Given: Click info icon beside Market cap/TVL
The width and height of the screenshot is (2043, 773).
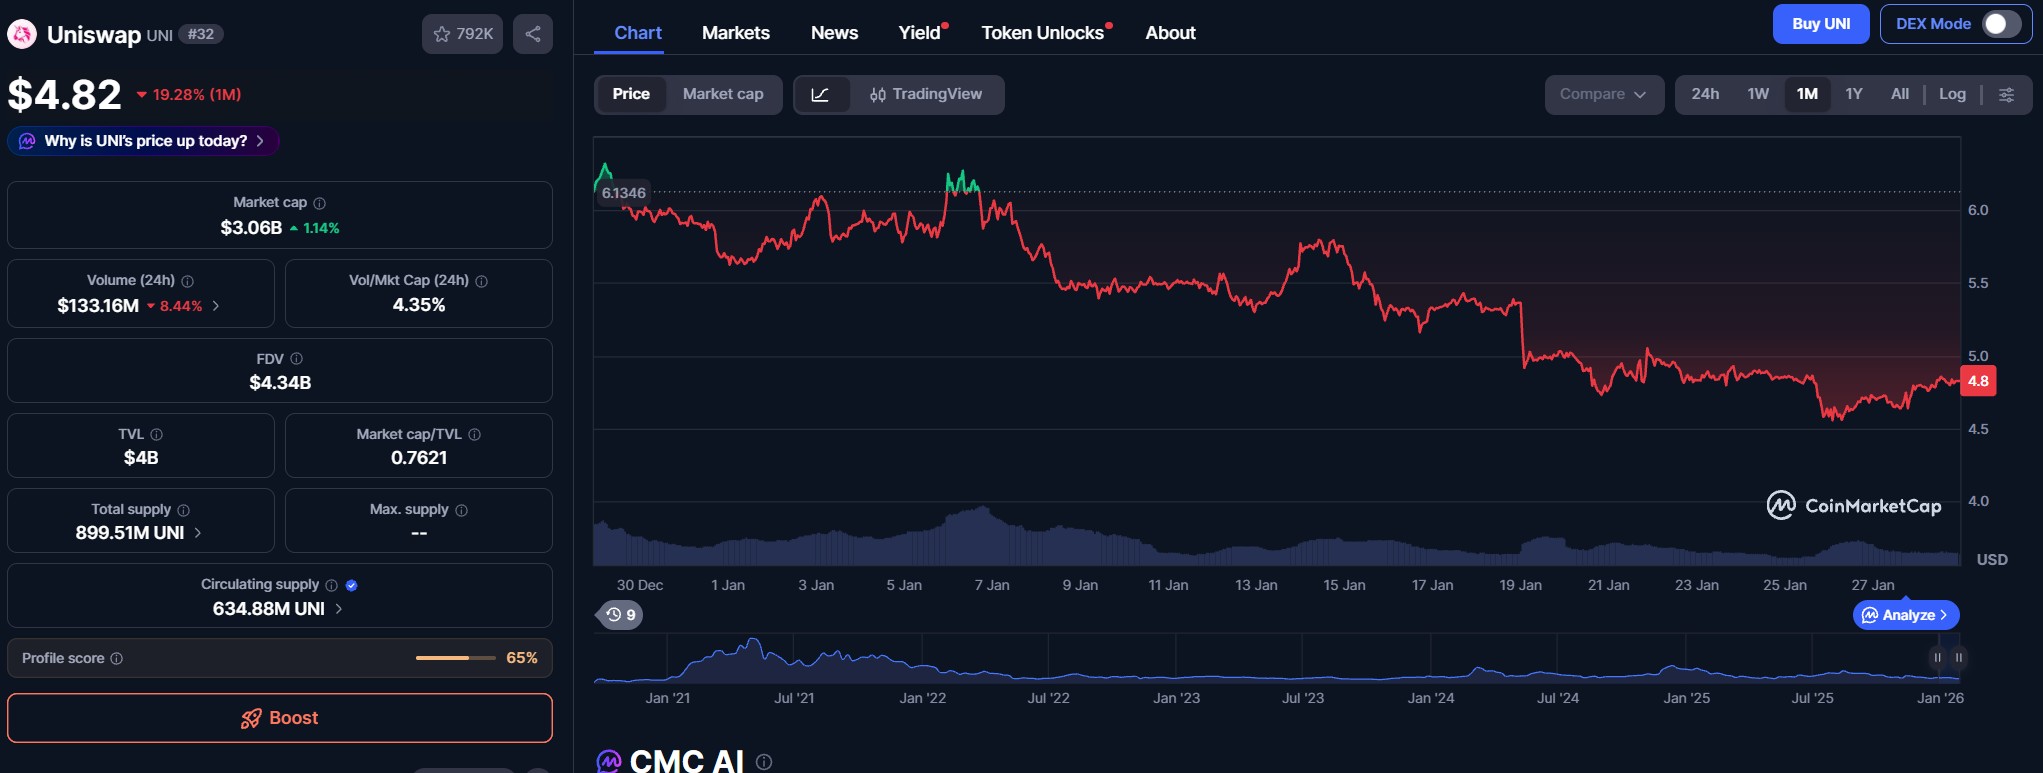Looking at the screenshot, I should [475, 434].
